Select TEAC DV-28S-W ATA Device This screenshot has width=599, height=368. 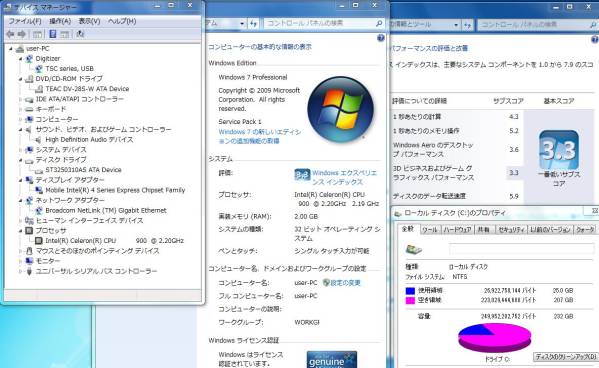coord(87,89)
